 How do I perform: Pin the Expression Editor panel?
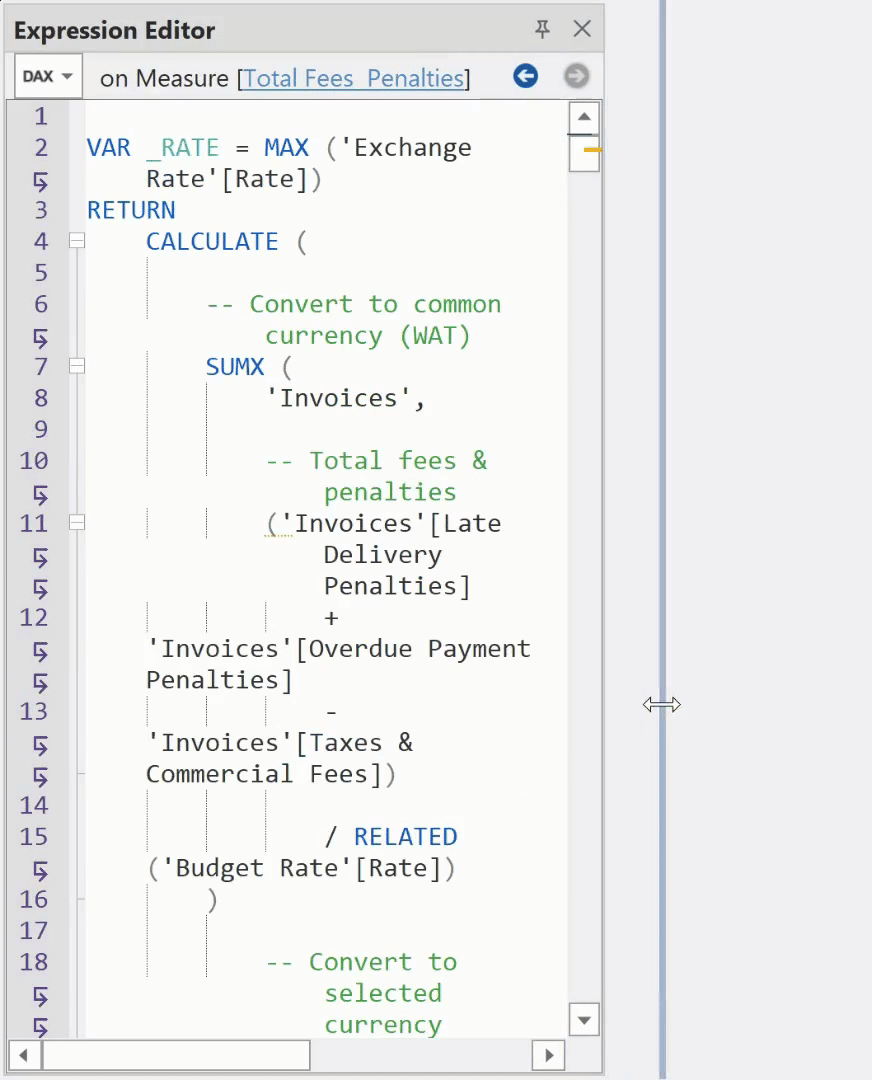click(542, 29)
